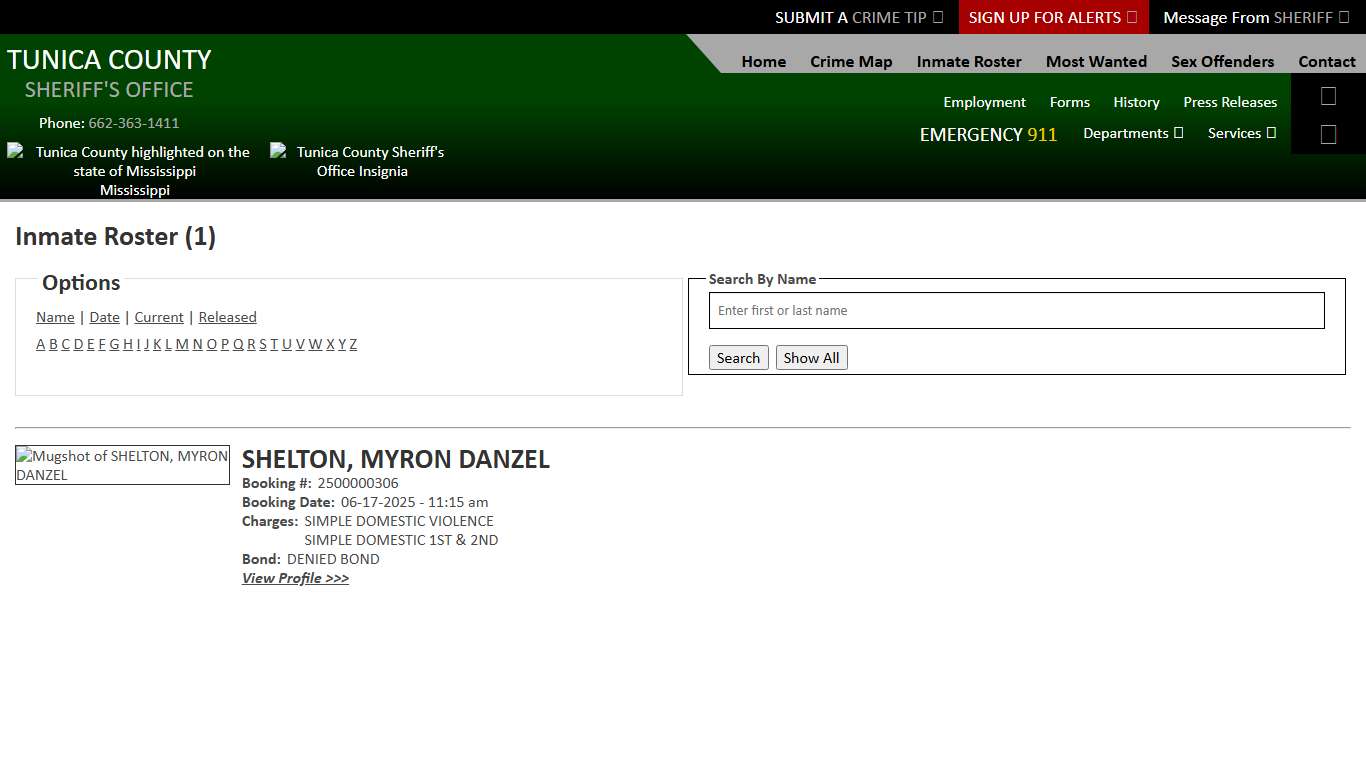This screenshot has width=1366, height=768.
Task: Click the Tunica County Sheriff's Office insignia image
Action: pos(358,161)
